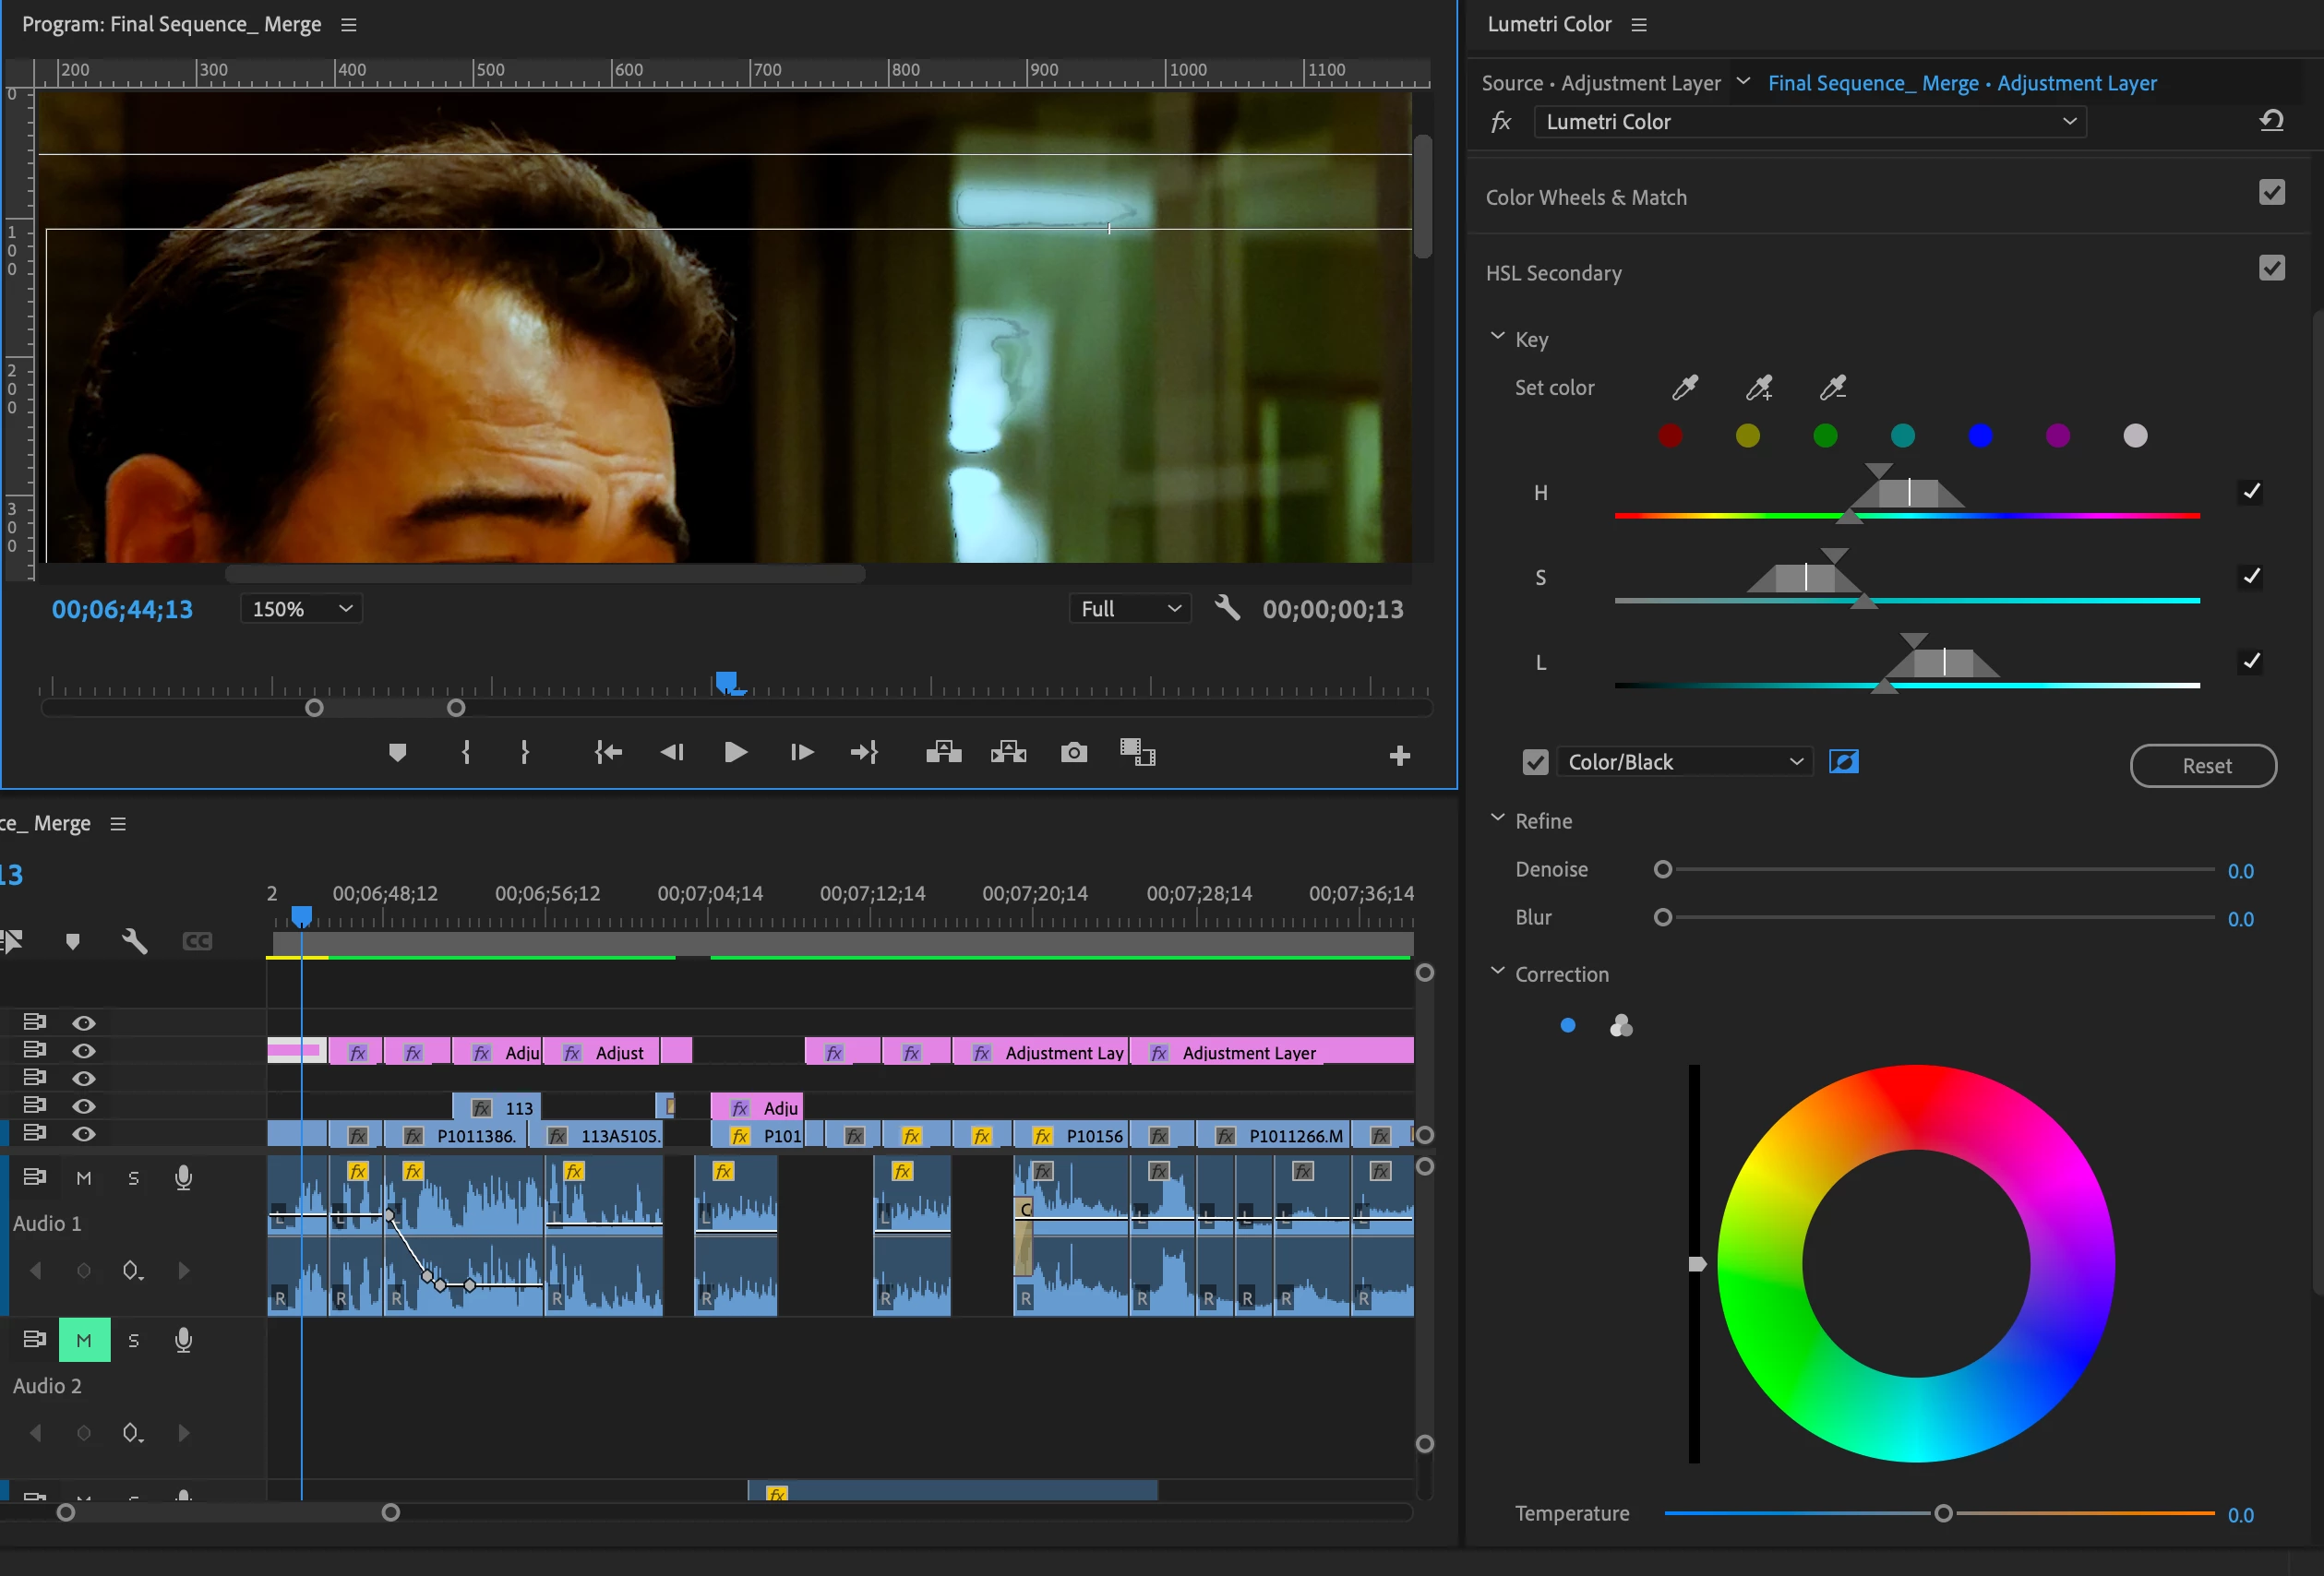
Task: Open the Program monitor panel menu
Action: pos(349,25)
